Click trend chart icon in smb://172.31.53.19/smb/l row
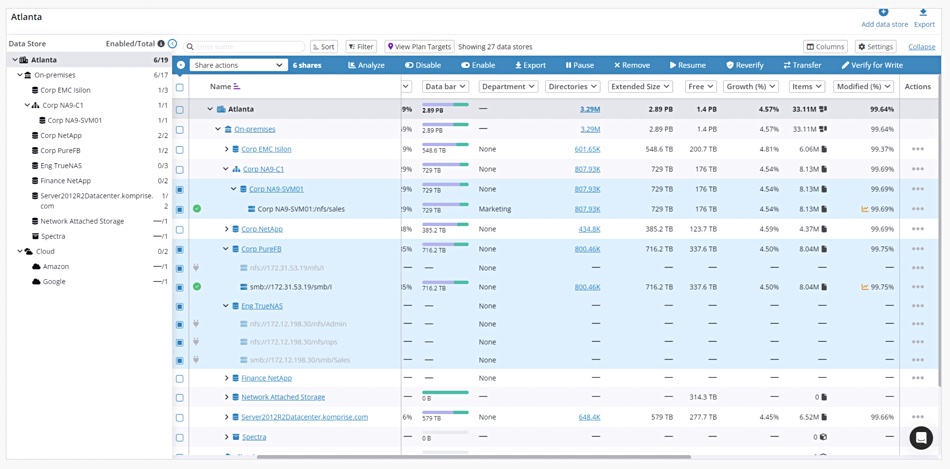Image resolution: width=950 pixels, height=469 pixels. [x=865, y=287]
